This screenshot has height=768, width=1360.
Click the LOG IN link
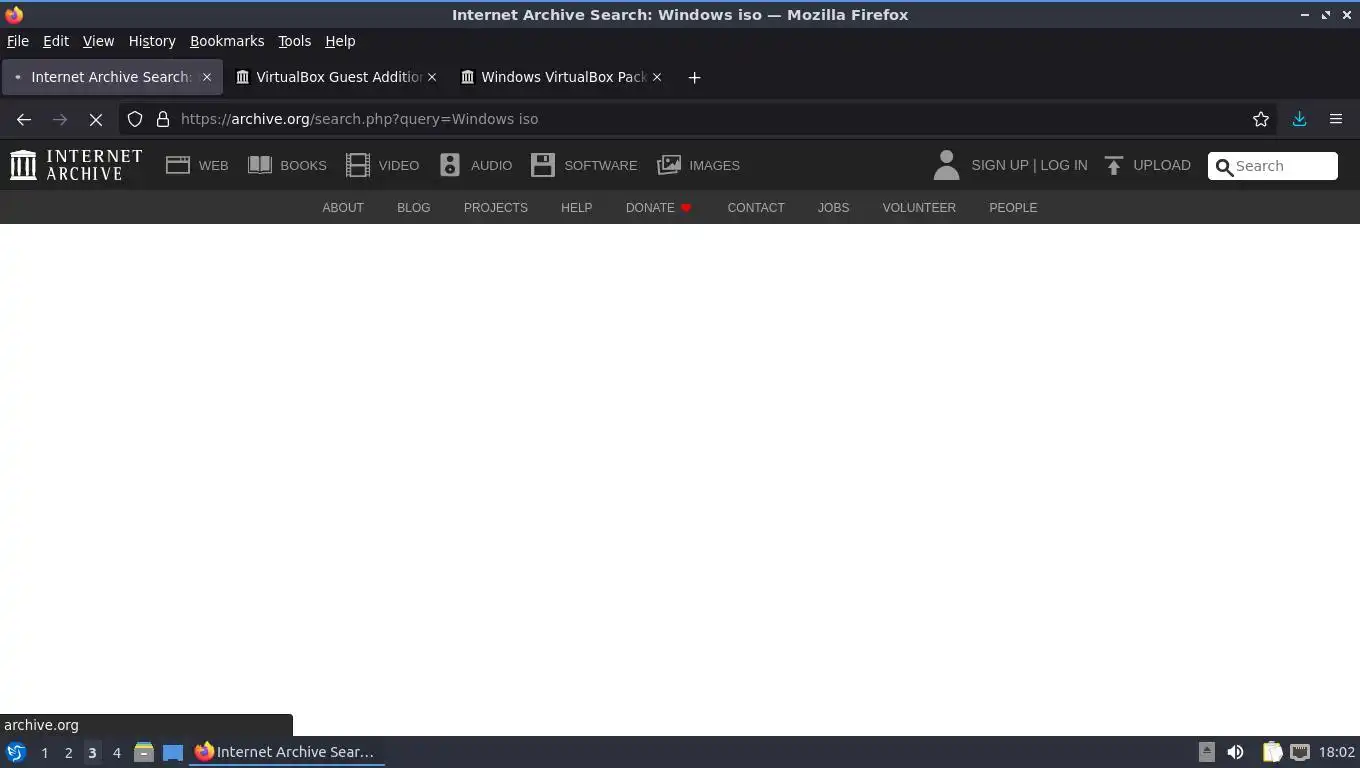pyautogui.click(x=1064, y=165)
